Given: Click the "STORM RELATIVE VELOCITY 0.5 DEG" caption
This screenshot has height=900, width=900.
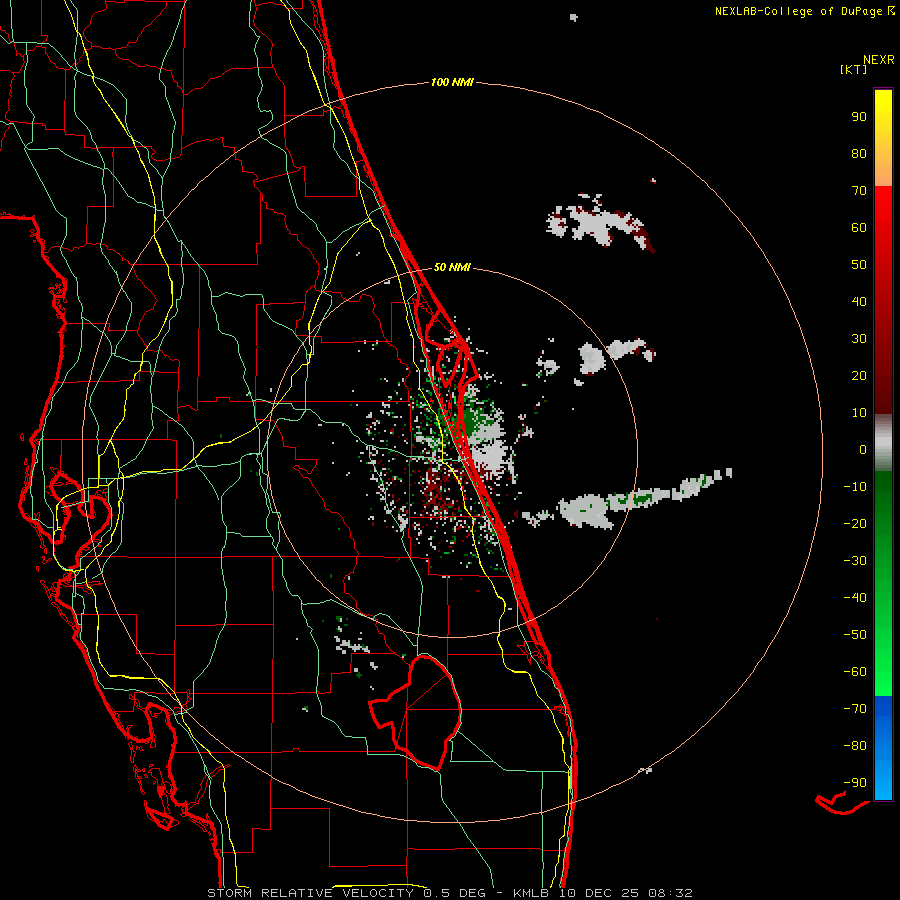Looking at the screenshot, I should click(346, 893).
